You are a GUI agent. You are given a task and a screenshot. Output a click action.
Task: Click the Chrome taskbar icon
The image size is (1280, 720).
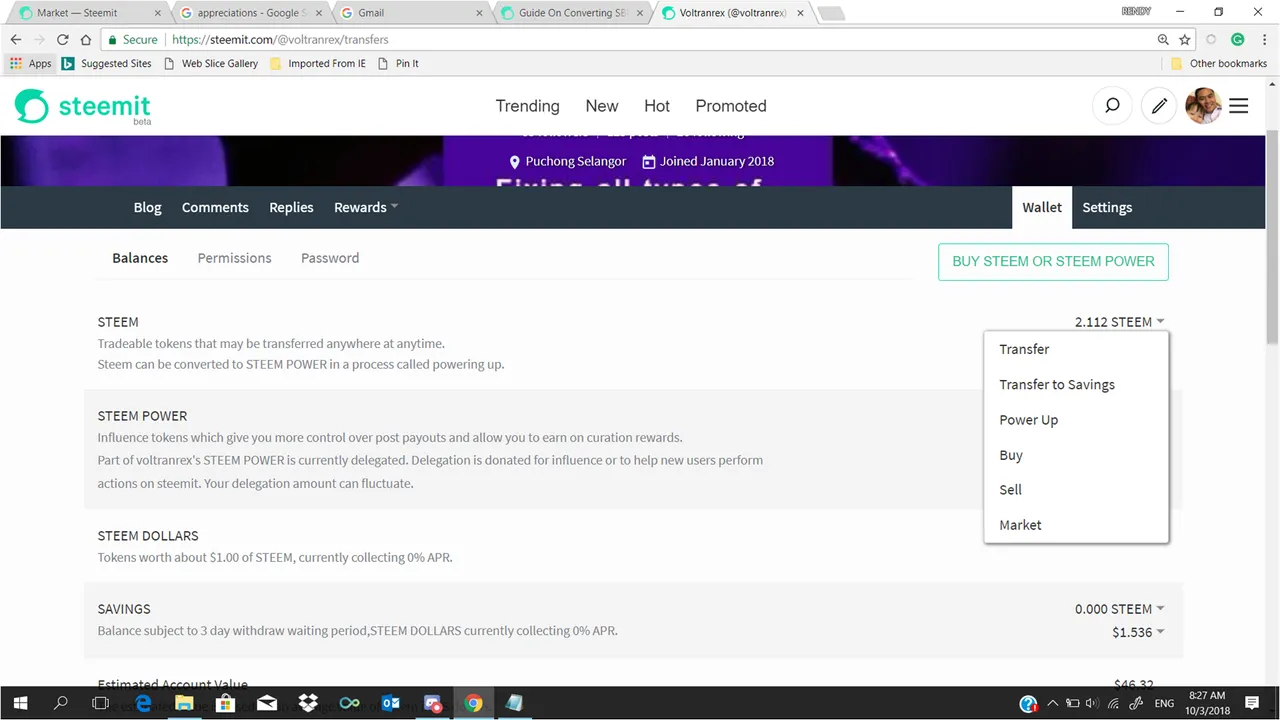473,703
